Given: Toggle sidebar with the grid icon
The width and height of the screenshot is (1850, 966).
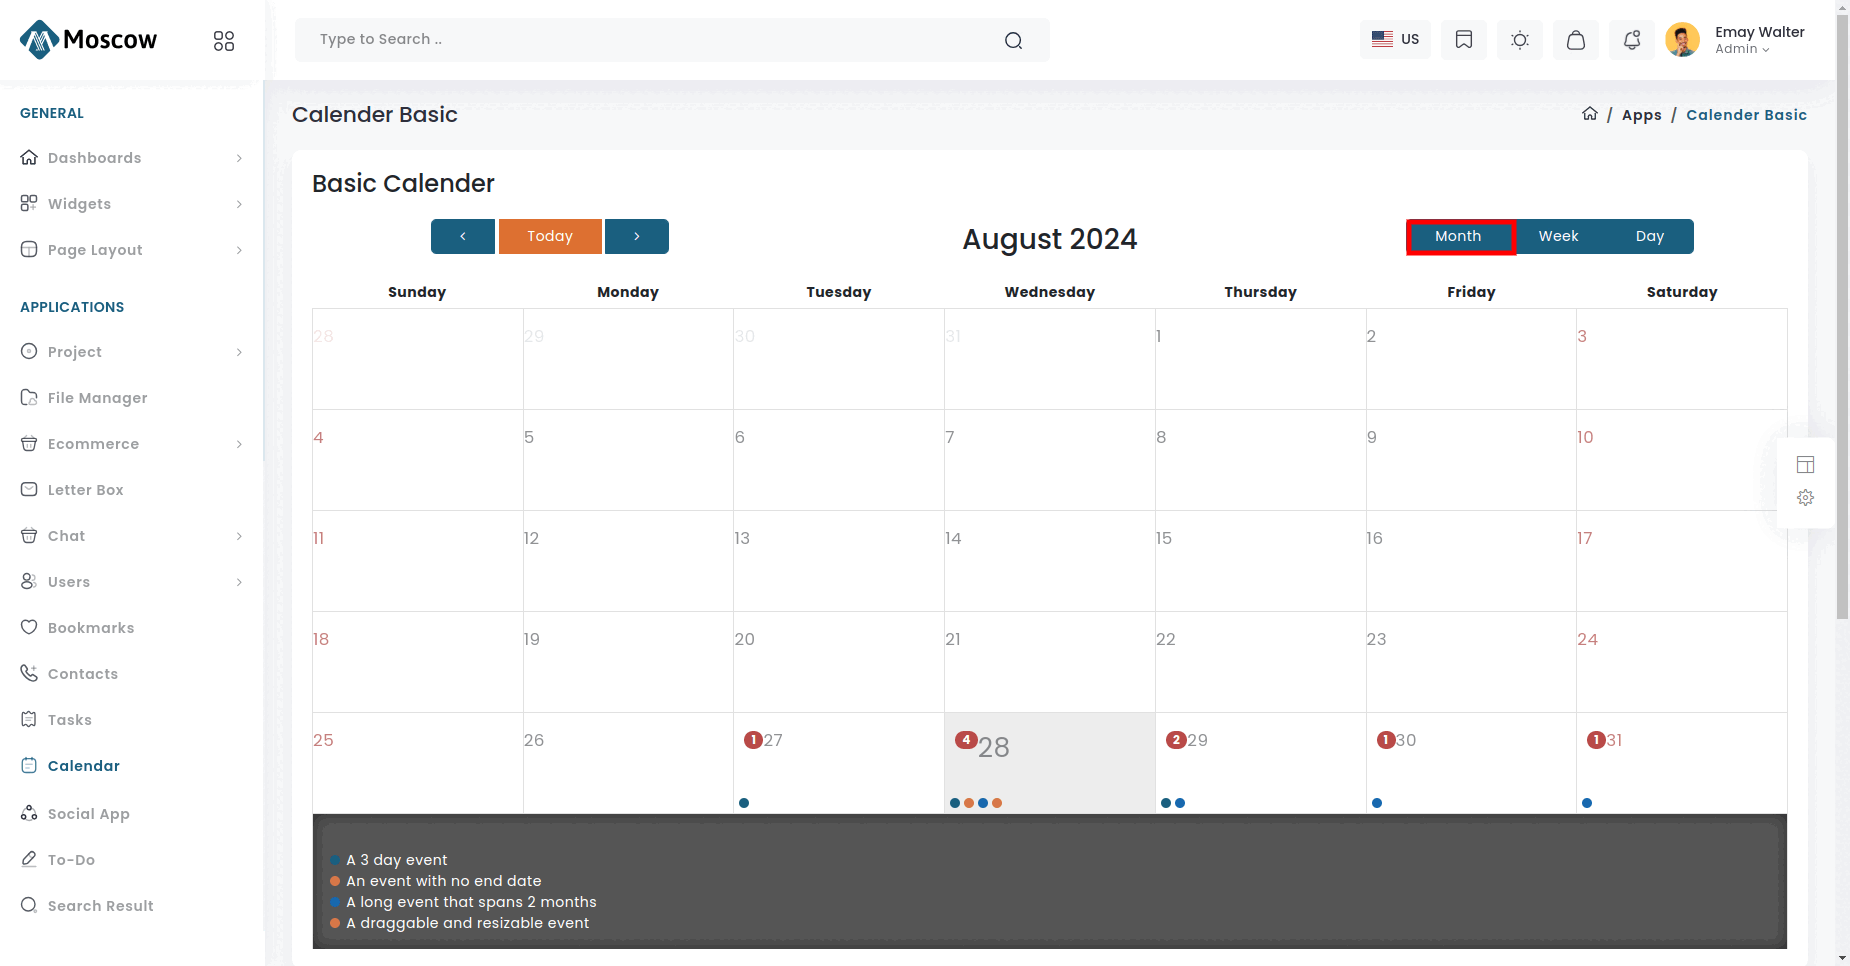Looking at the screenshot, I should point(224,41).
